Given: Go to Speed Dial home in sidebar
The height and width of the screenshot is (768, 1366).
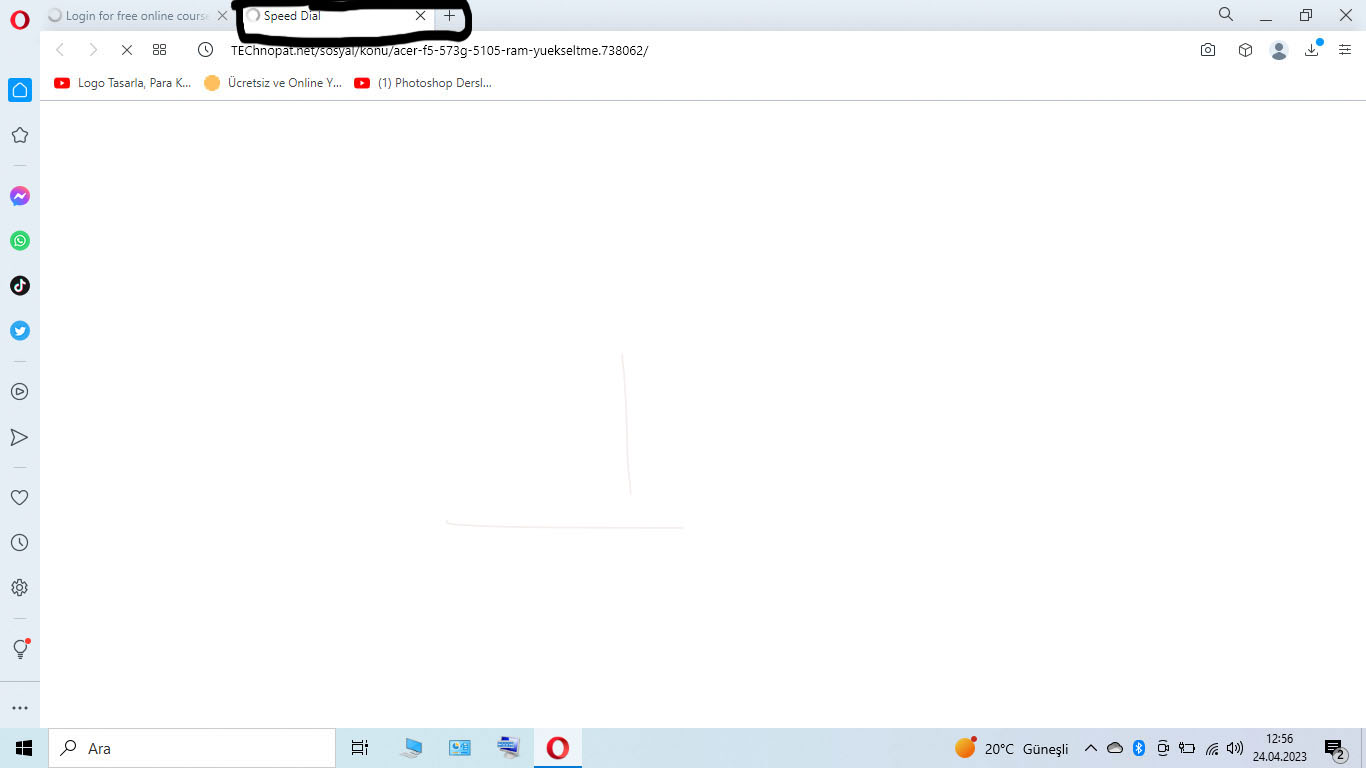Looking at the screenshot, I should 20,90.
